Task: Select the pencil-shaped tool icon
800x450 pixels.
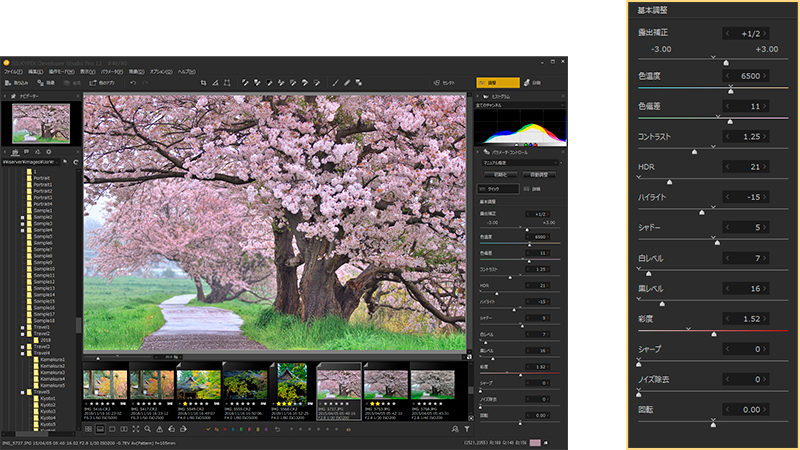Action: [347, 83]
